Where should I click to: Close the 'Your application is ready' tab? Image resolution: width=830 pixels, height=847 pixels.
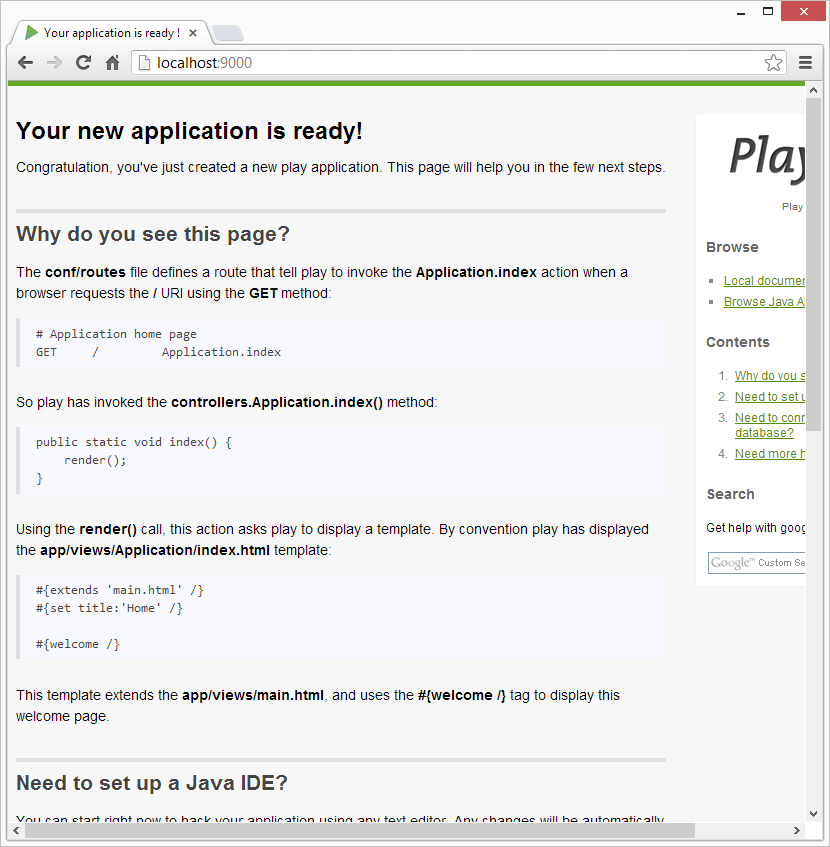click(x=193, y=33)
